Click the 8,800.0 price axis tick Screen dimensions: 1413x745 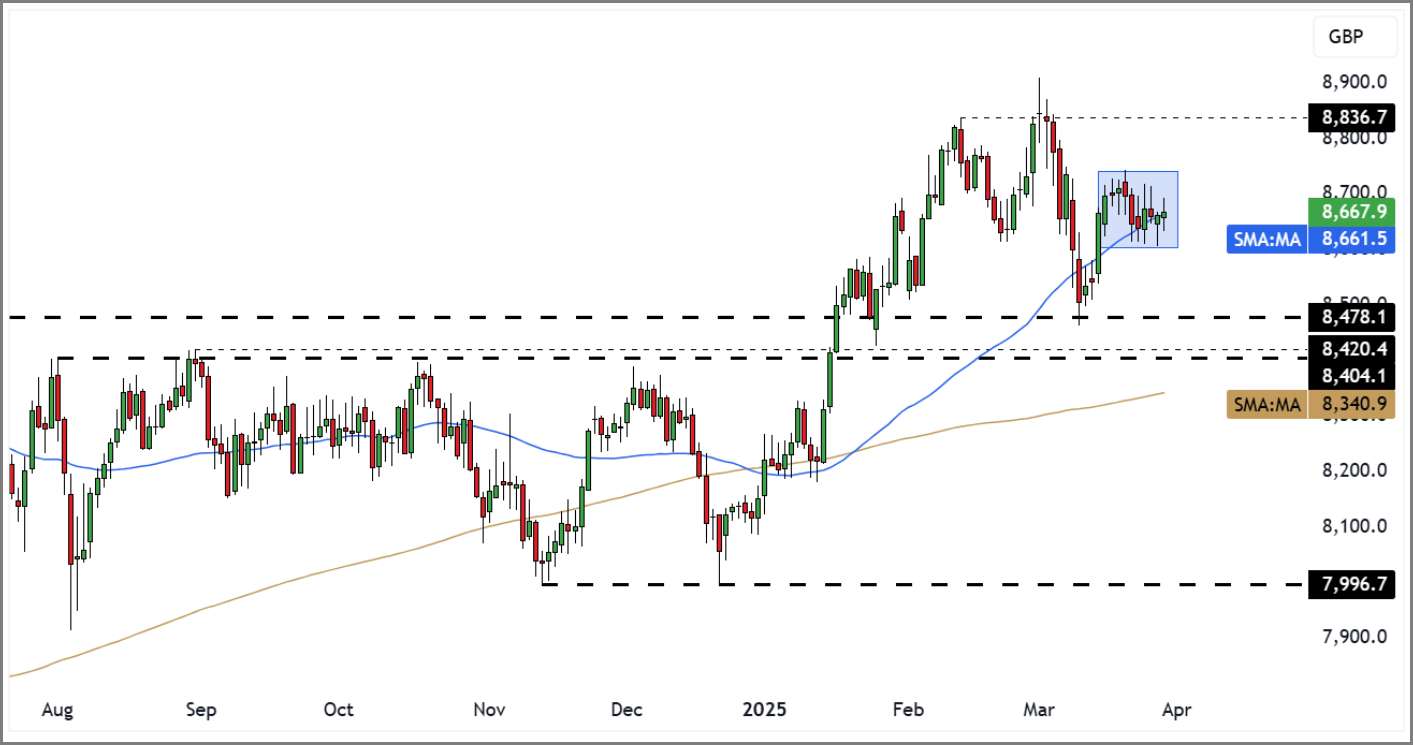[x=1354, y=137]
